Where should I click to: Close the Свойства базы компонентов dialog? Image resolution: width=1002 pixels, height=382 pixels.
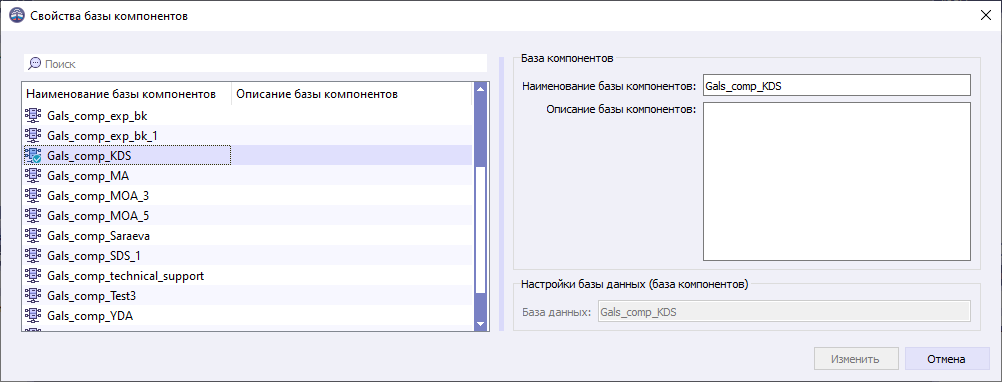pyautogui.click(x=985, y=16)
